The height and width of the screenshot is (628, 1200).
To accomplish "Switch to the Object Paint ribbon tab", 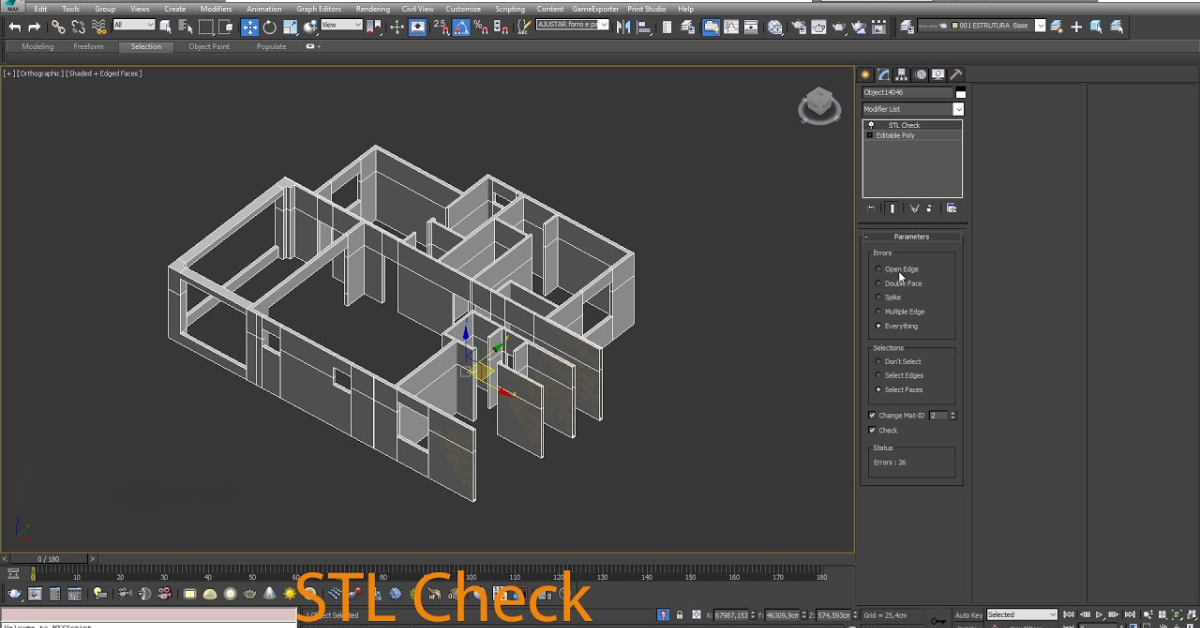I will (209, 46).
